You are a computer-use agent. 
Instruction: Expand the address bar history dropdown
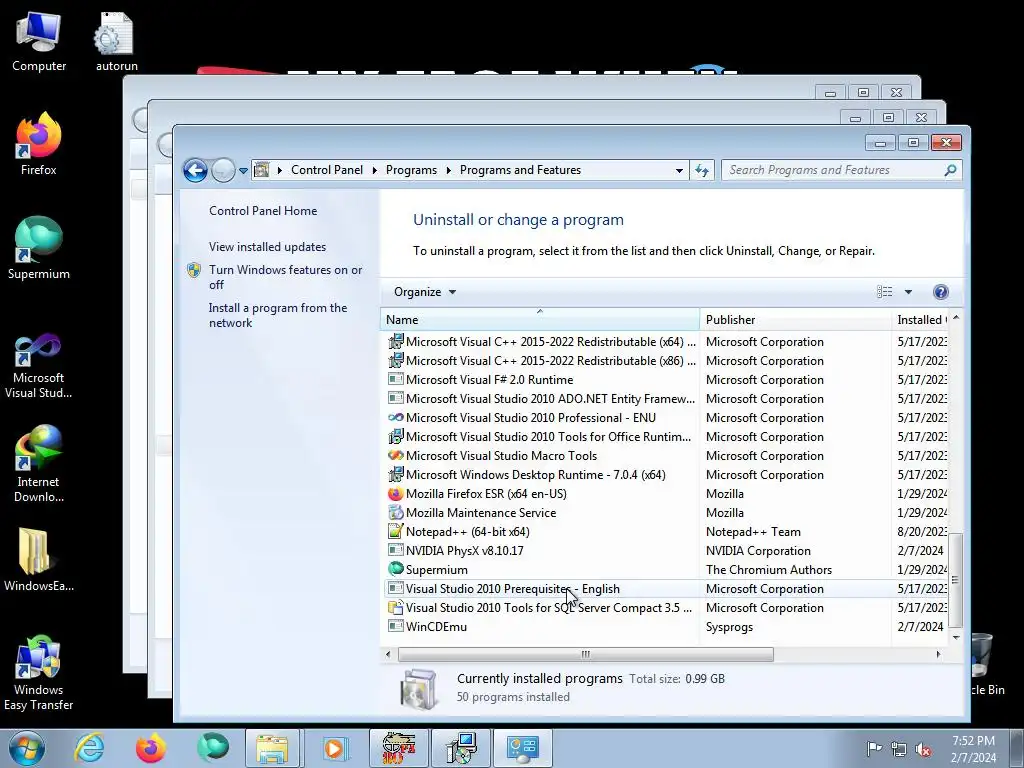point(679,170)
